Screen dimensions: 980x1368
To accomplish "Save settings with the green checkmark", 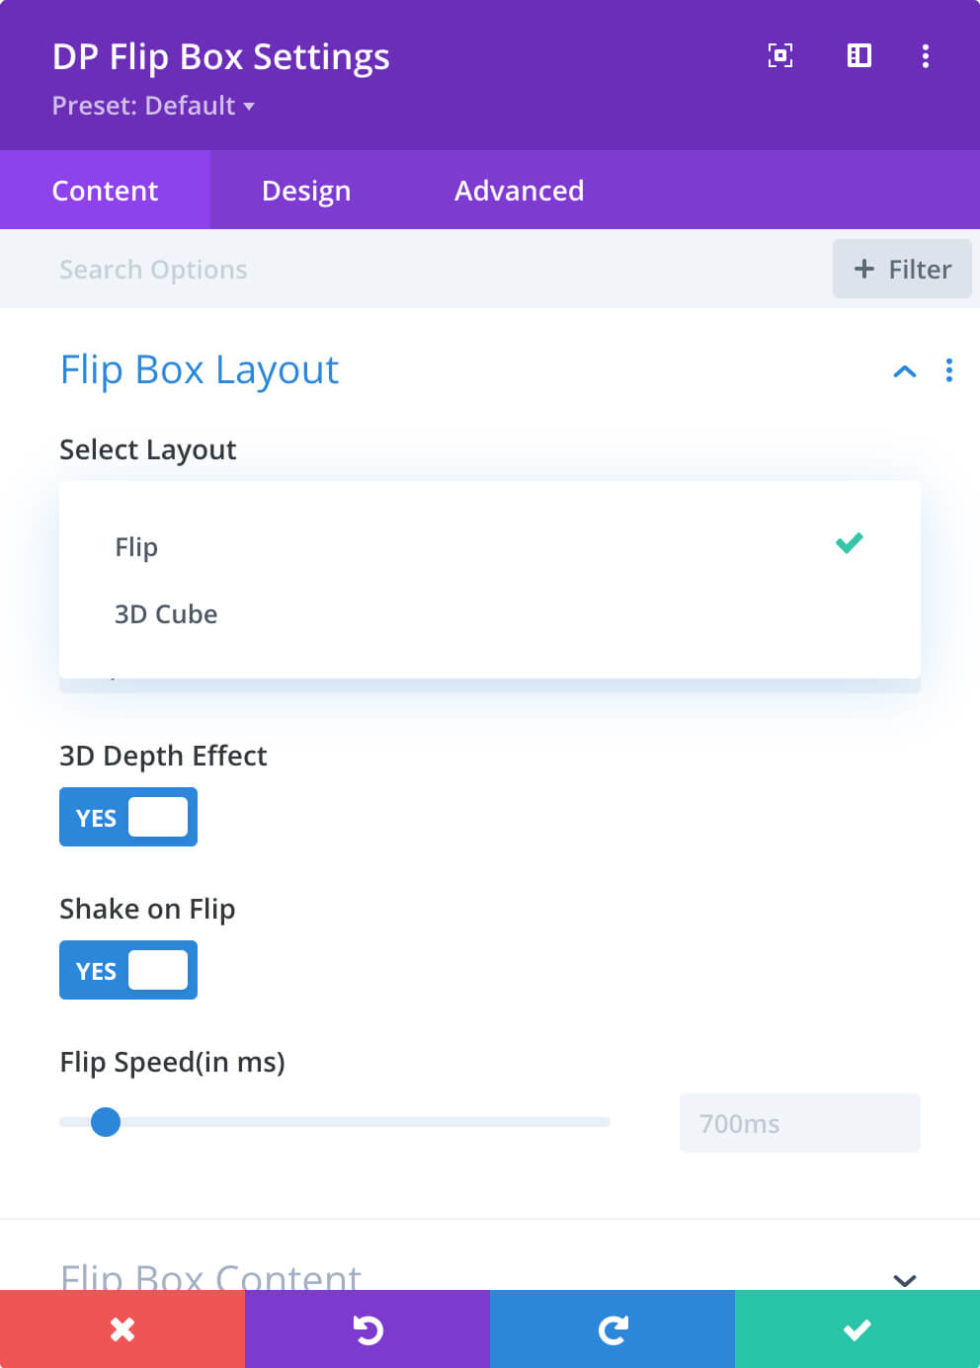I will 857,1328.
